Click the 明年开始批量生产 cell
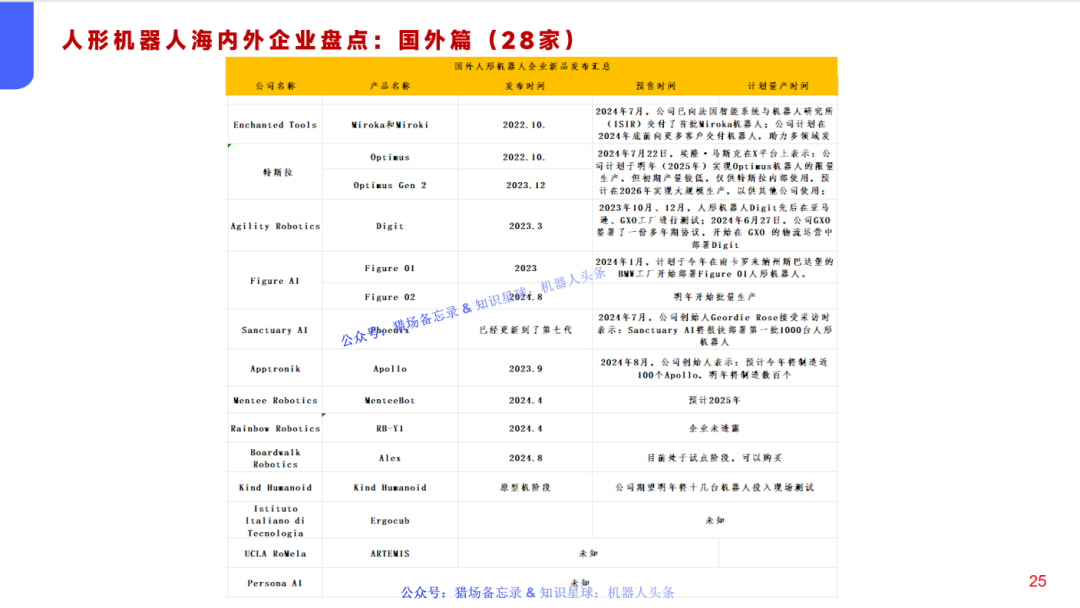1080x608 pixels. pyautogui.click(x=714, y=297)
